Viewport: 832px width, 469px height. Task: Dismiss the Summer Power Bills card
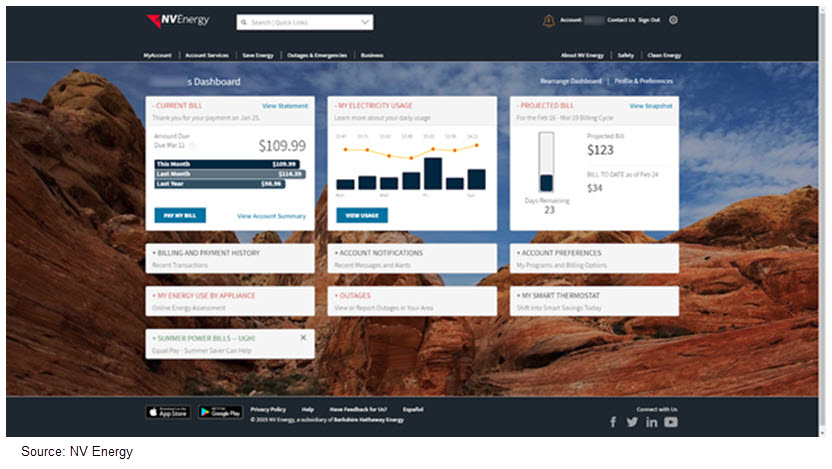303,337
